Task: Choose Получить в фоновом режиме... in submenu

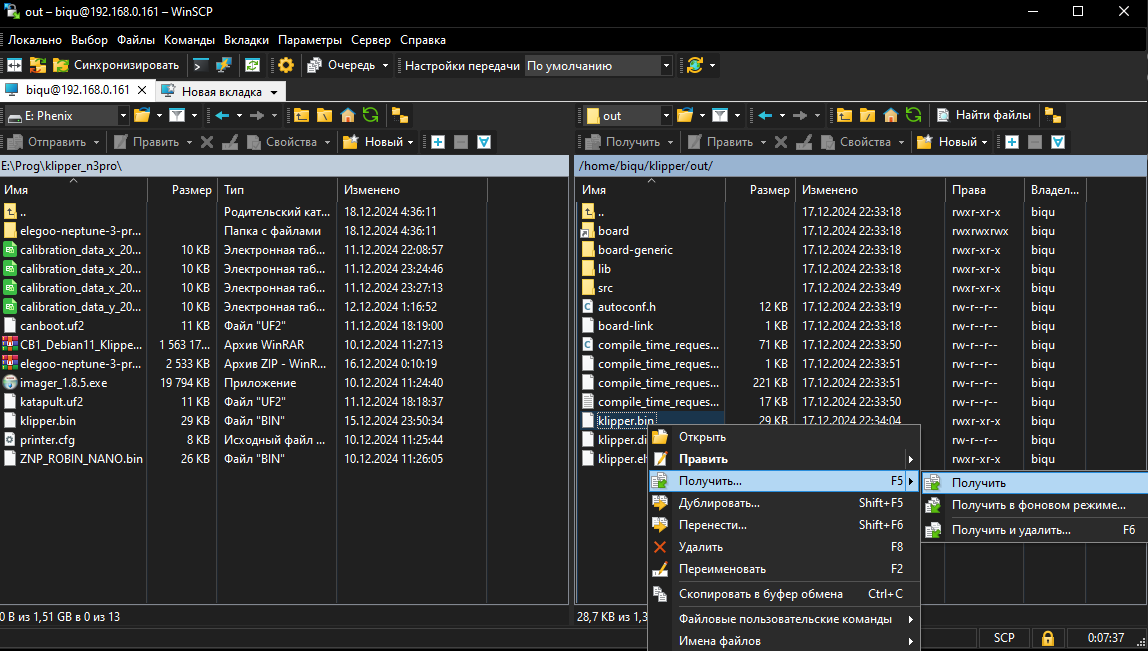Action: point(1035,505)
